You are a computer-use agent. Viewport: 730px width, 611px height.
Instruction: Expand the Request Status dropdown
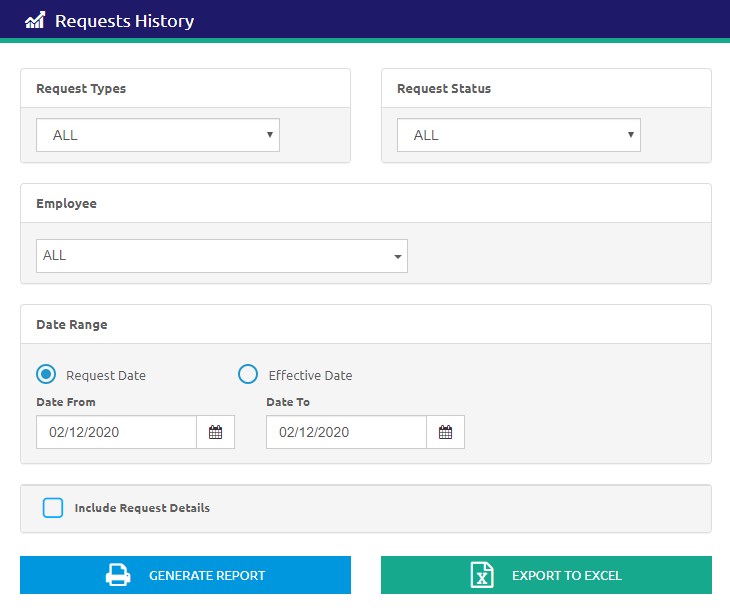coord(518,135)
